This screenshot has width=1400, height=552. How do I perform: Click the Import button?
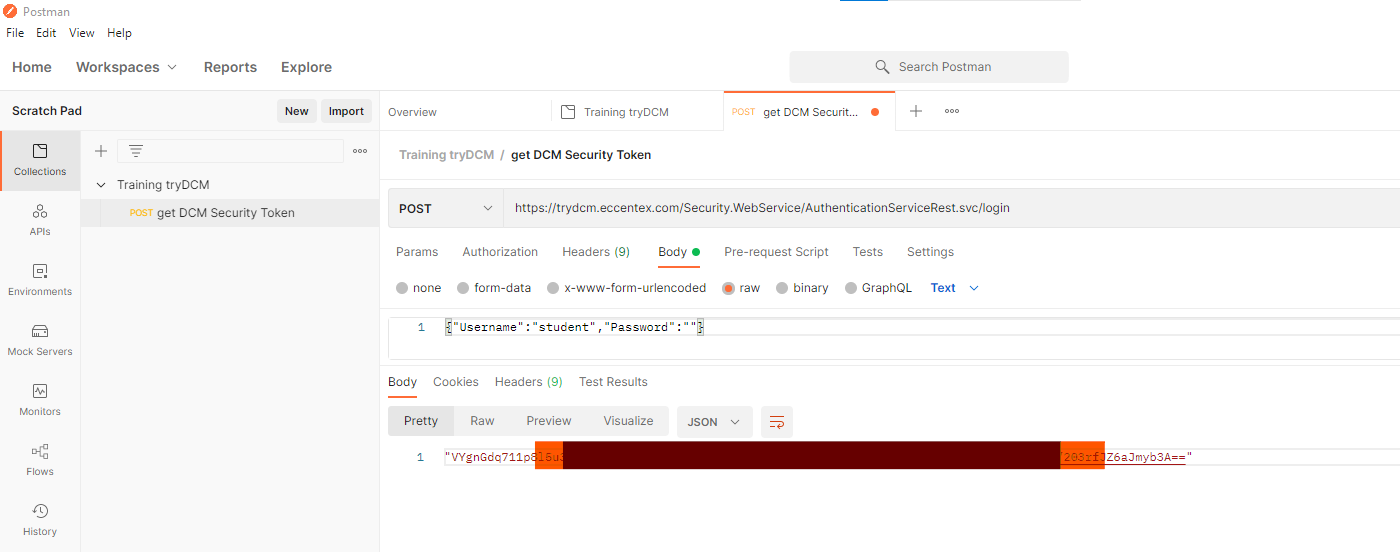point(346,111)
